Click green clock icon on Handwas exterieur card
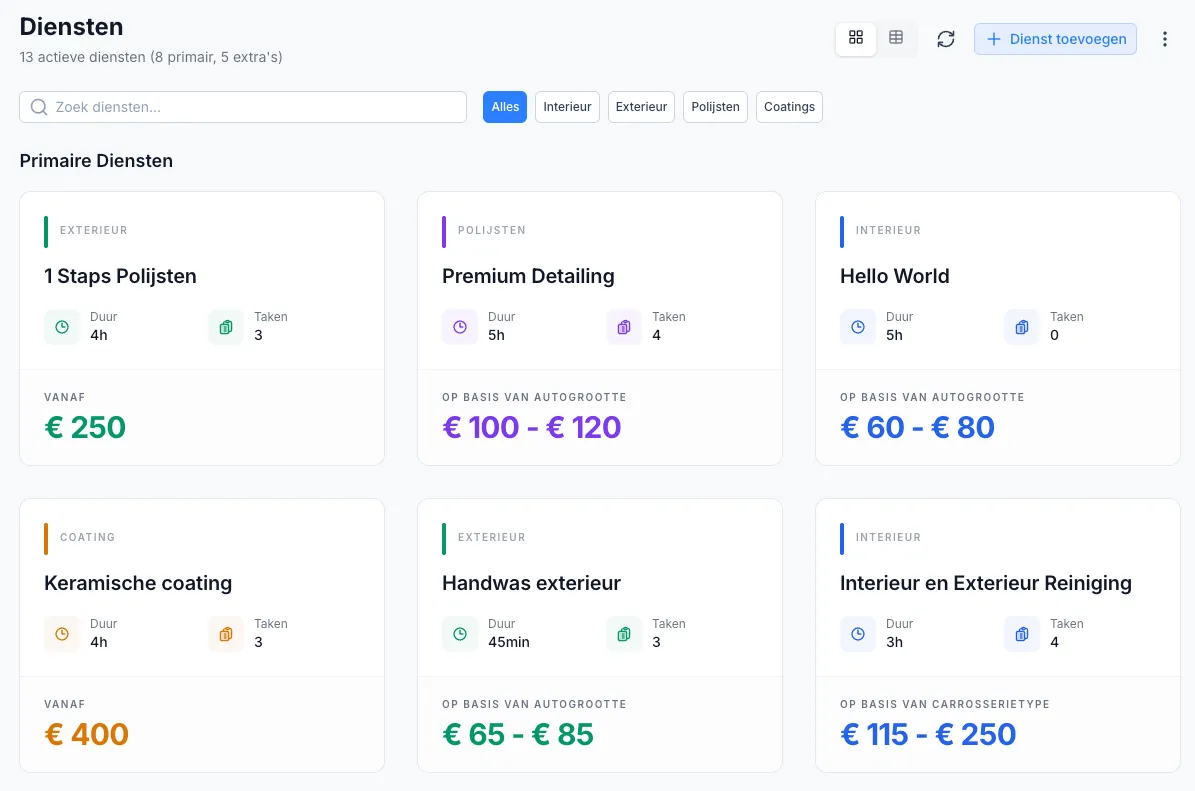1195x791 pixels. coord(460,634)
